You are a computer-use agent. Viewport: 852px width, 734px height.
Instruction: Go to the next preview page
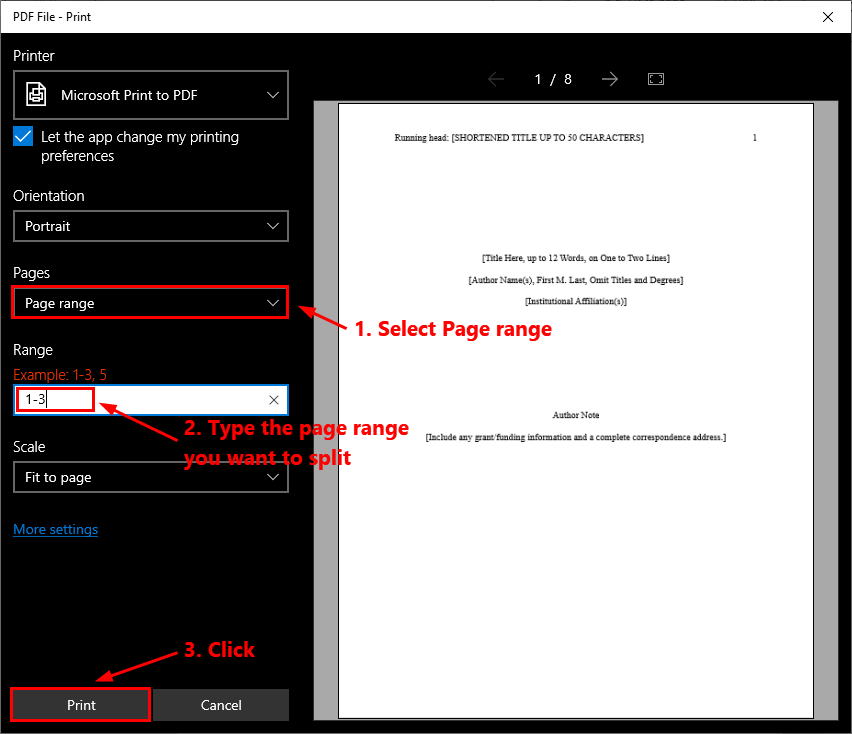point(610,79)
